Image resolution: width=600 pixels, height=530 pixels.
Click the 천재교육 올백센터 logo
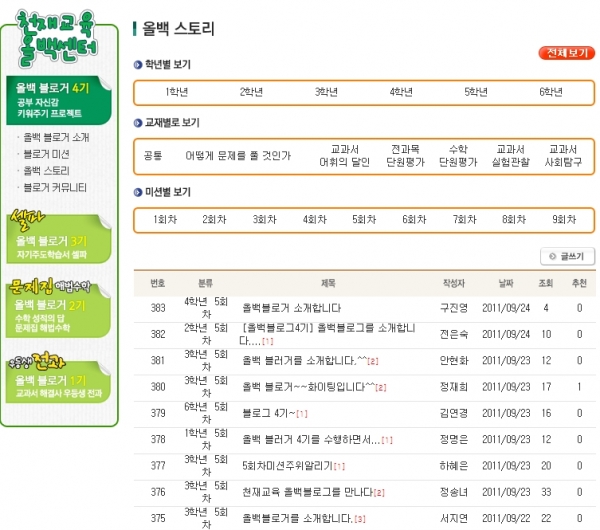(x=62, y=39)
